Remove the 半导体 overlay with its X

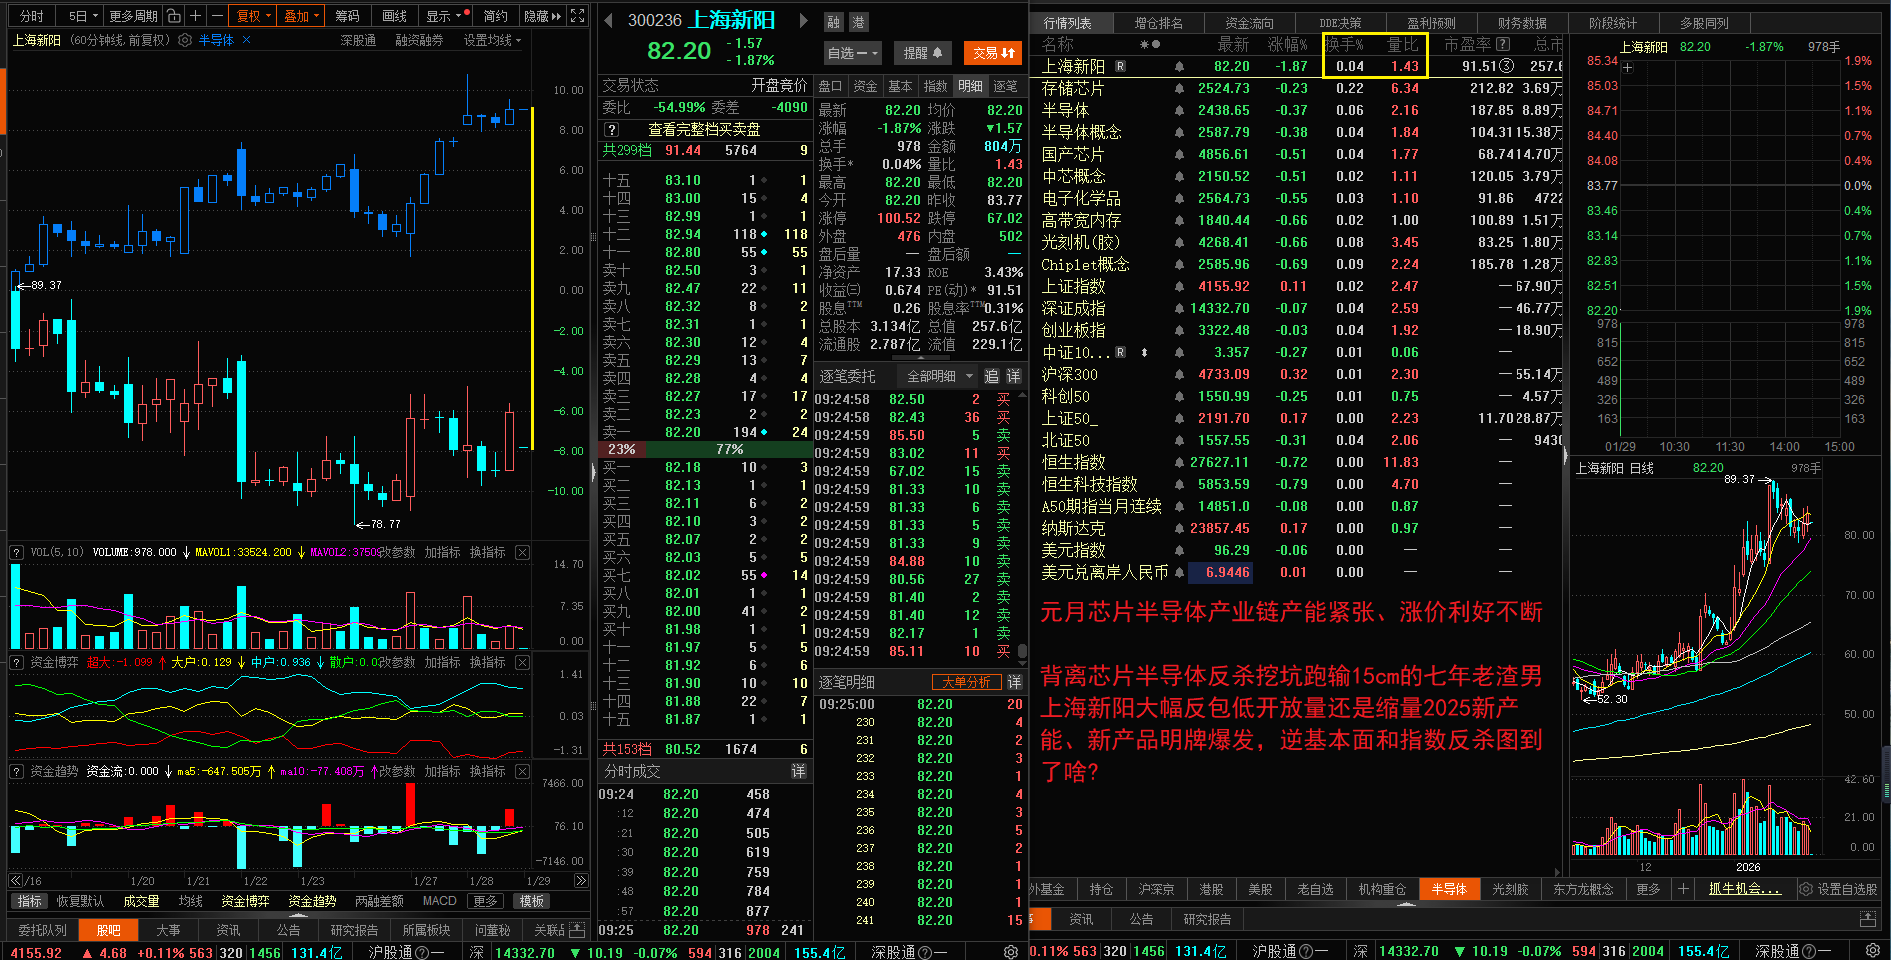point(246,40)
